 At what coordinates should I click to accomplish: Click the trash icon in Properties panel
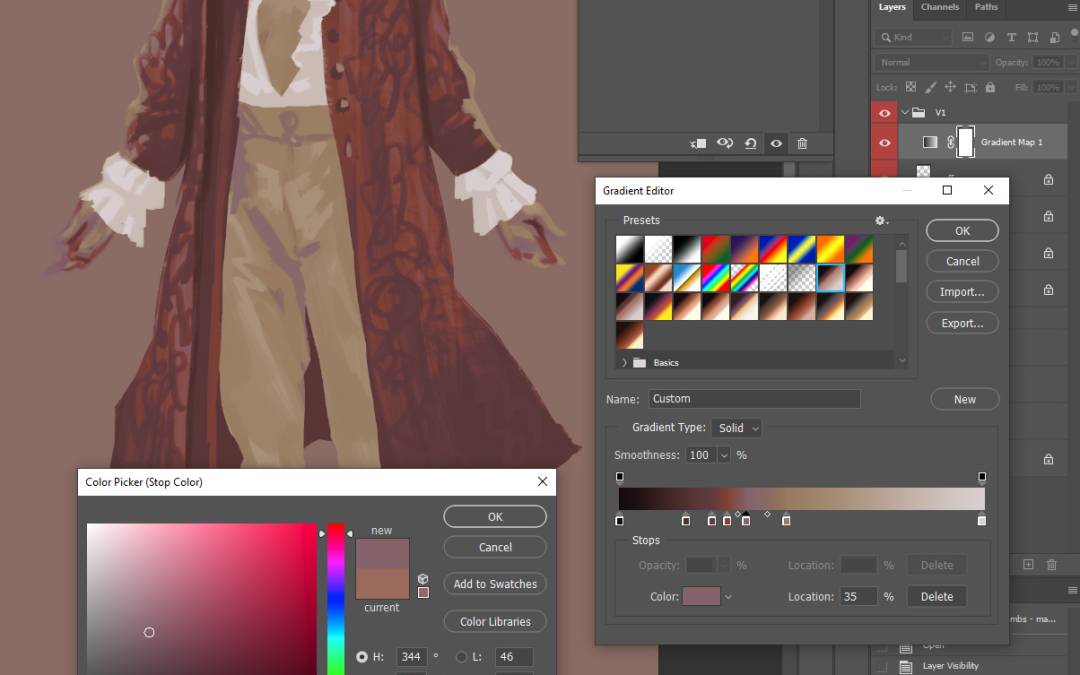pyautogui.click(x=802, y=144)
